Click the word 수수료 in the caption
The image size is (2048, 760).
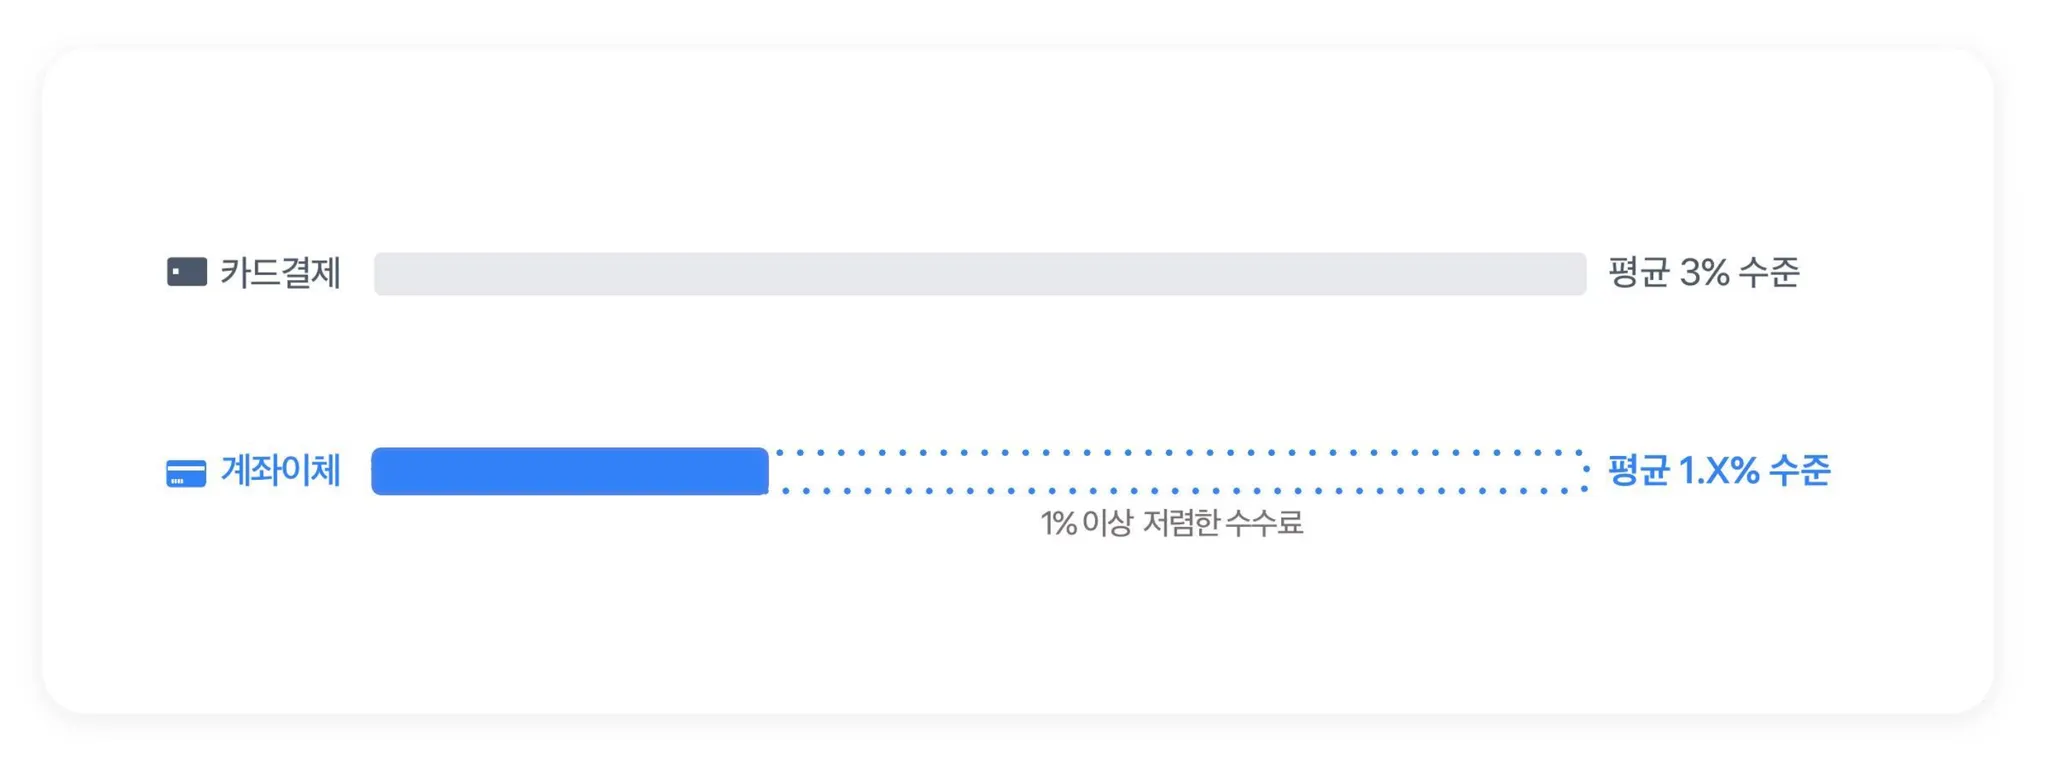1264,523
